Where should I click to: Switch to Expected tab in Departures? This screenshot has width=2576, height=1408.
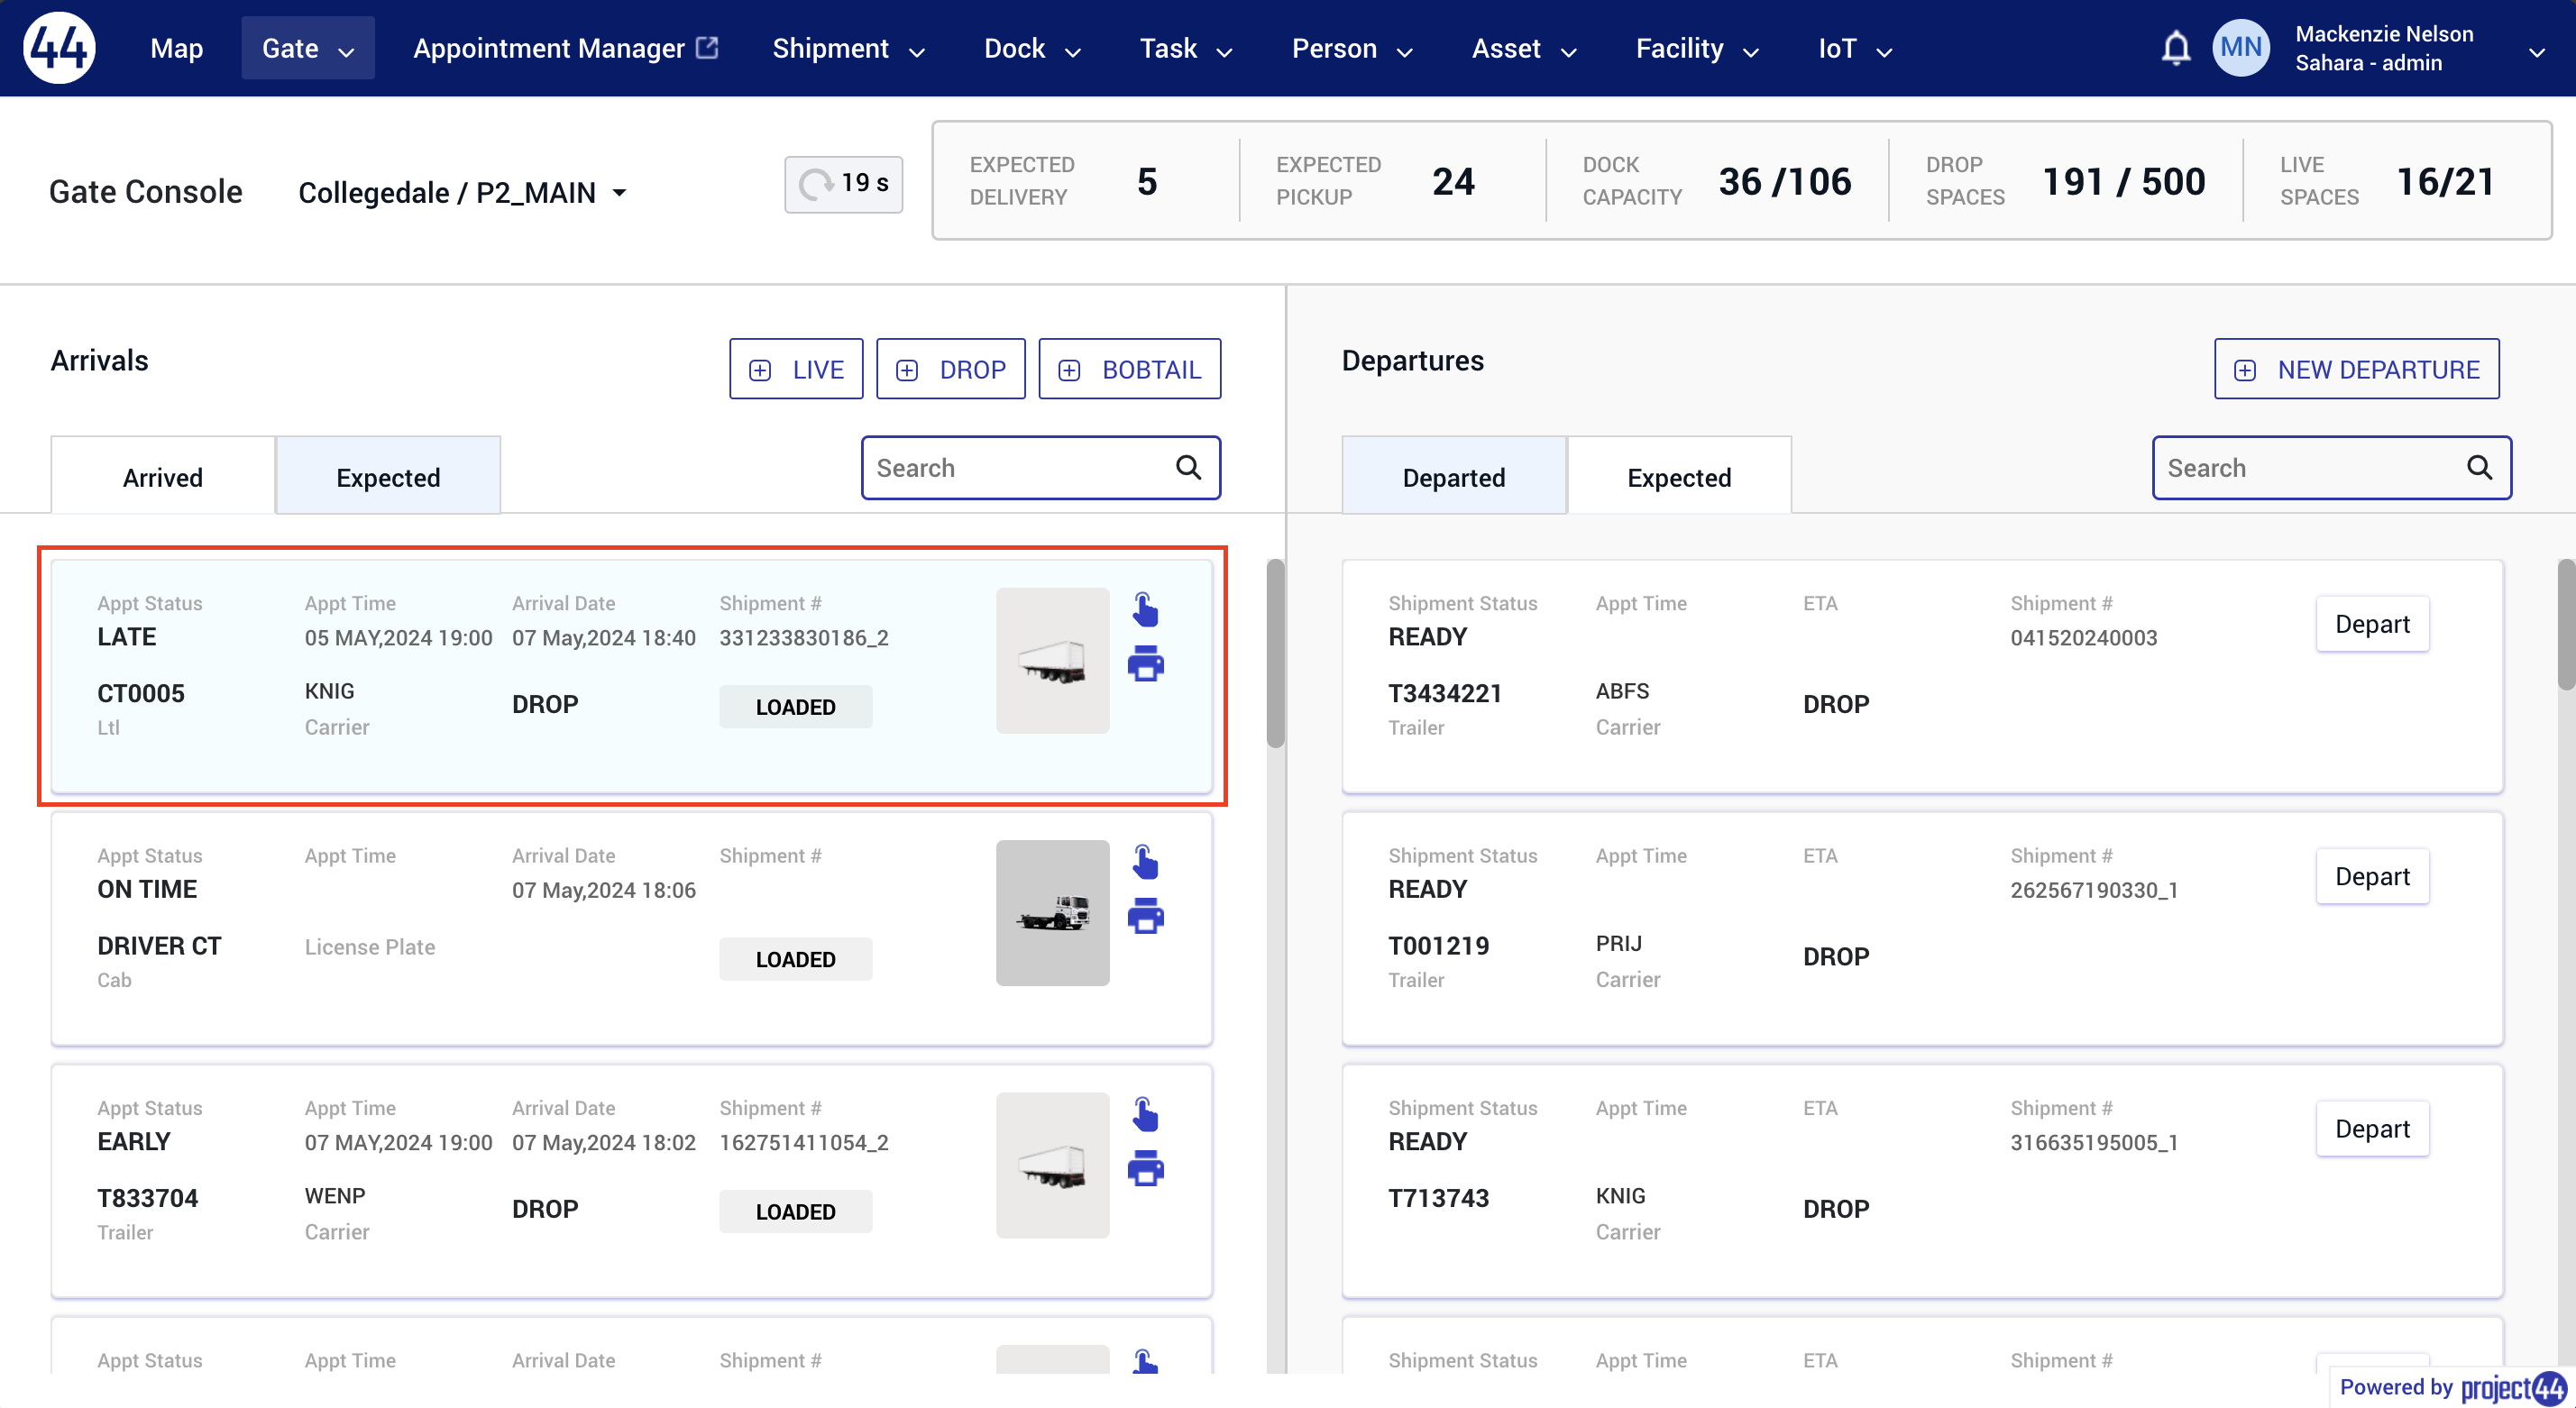[x=1679, y=476]
